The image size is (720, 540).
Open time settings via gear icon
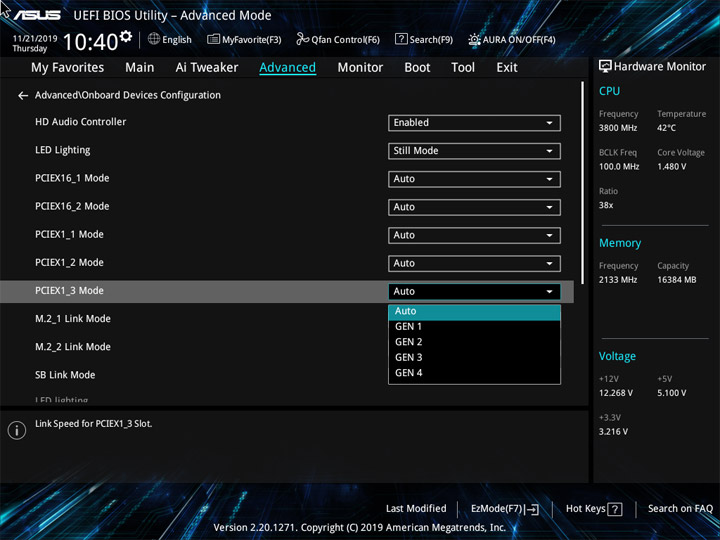[x=126, y=36]
